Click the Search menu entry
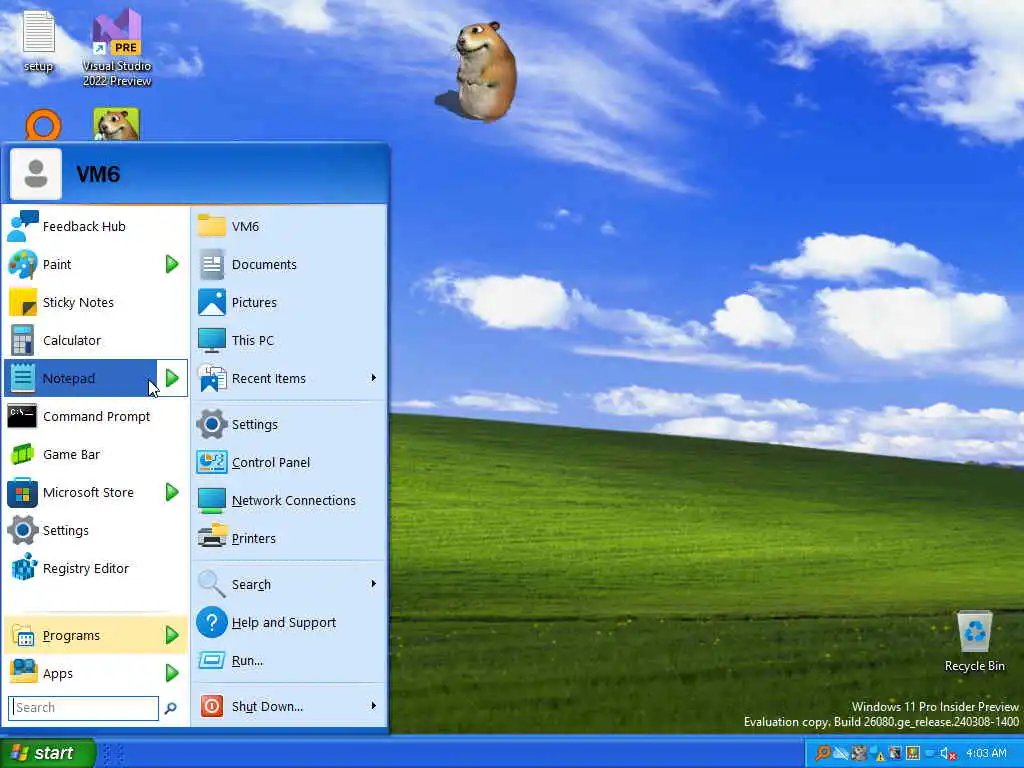The width and height of the screenshot is (1024, 768). pos(289,584)
